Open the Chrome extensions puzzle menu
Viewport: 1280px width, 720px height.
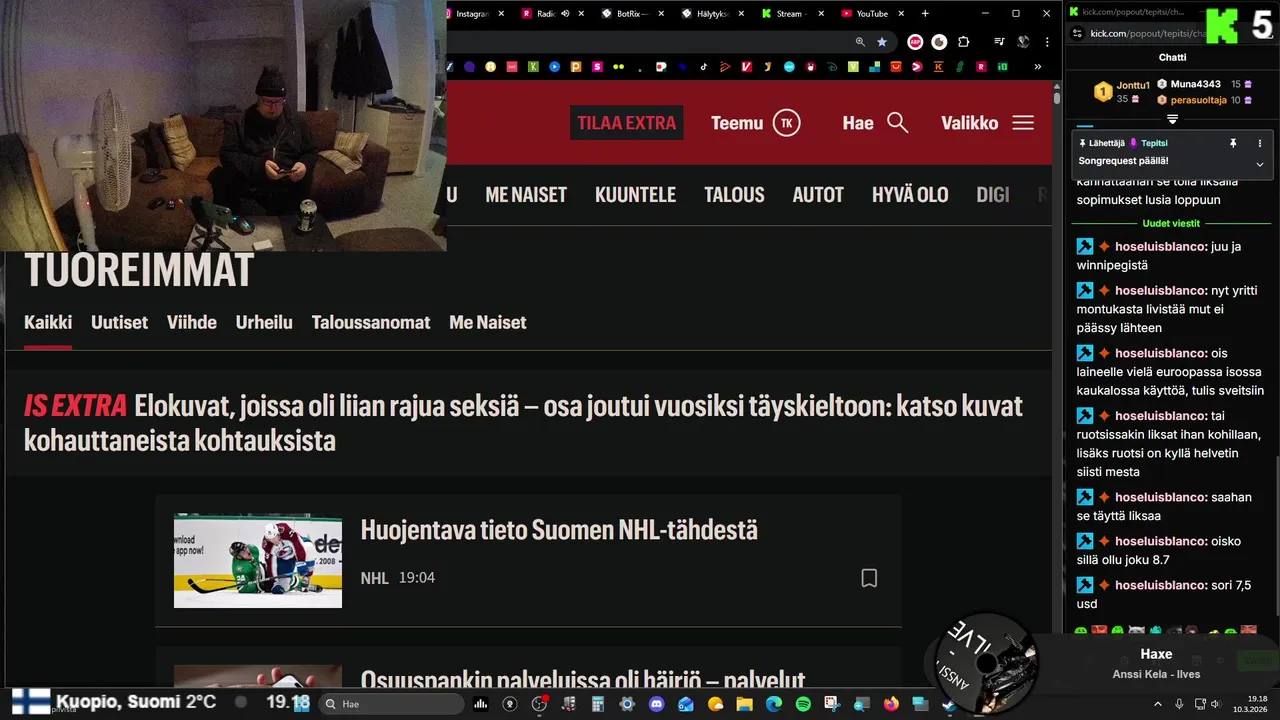click(x=964, y=42)
